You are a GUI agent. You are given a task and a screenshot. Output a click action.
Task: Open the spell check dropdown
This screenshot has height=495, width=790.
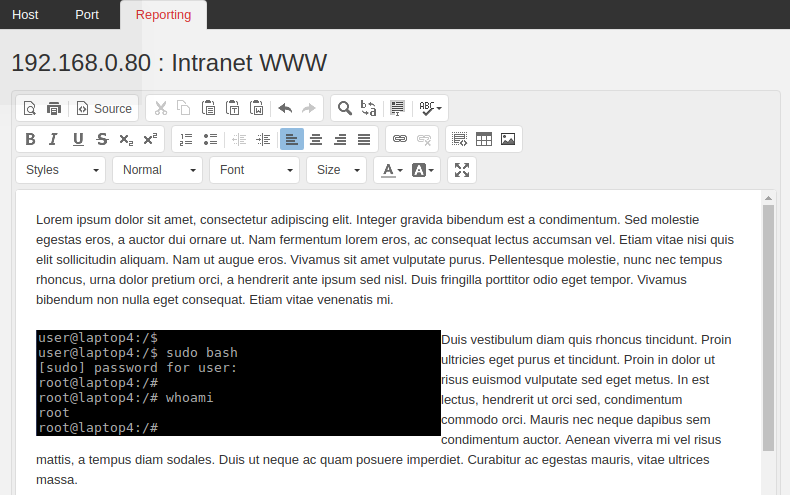tap(430, 108)
